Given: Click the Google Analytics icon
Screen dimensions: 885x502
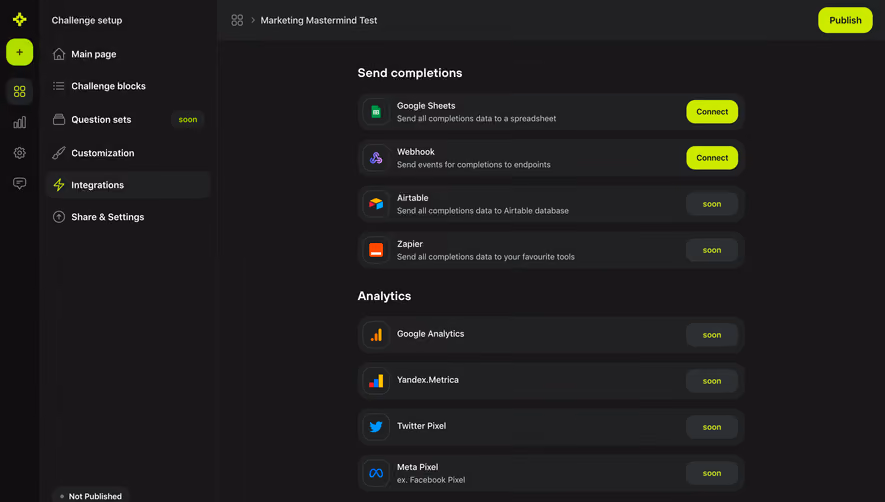Looking at the screenshot, I should (376, 335).
